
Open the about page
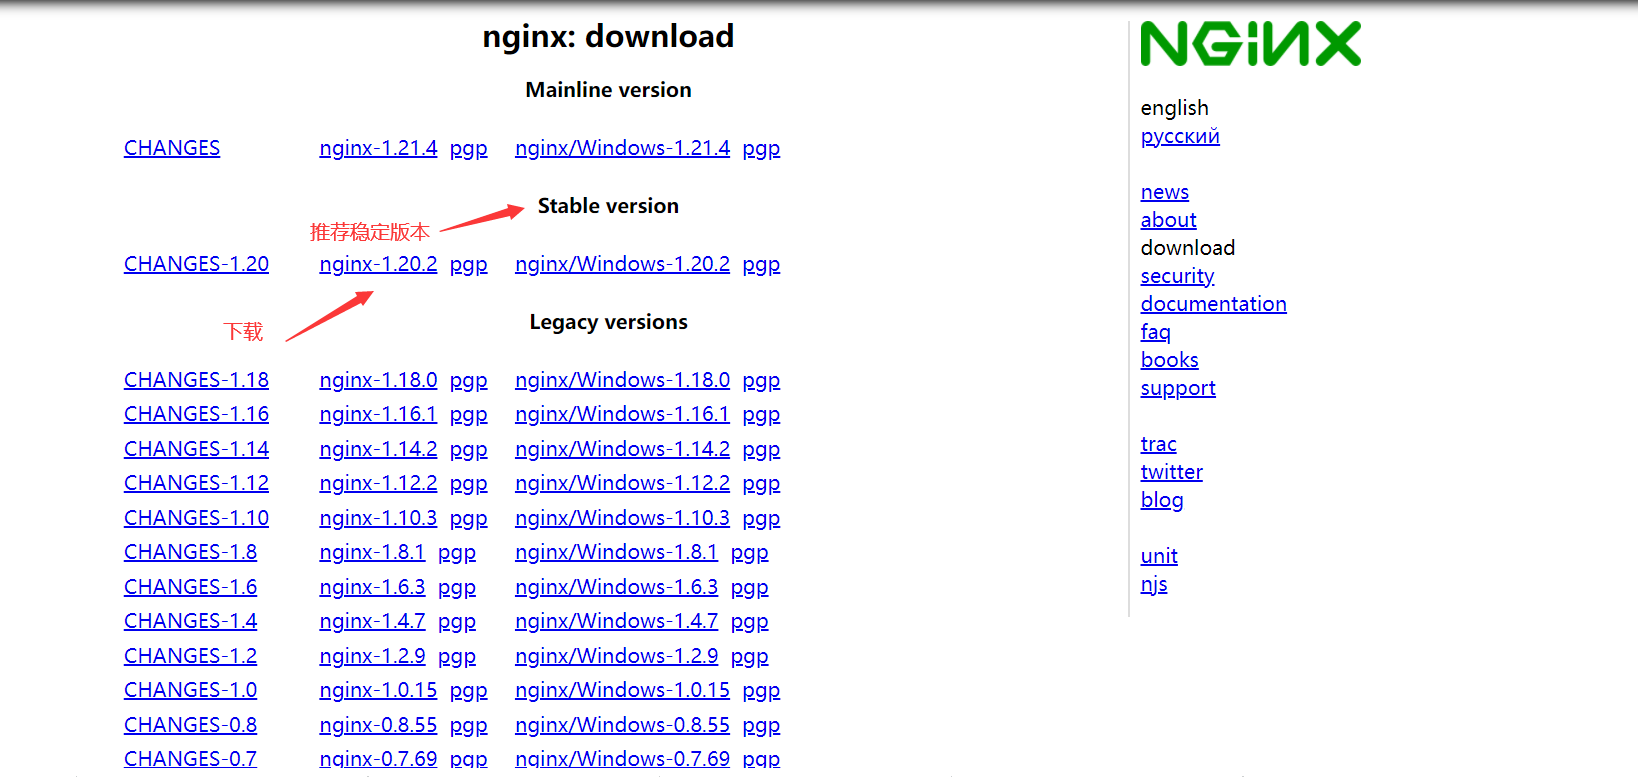coord(1168,220)
